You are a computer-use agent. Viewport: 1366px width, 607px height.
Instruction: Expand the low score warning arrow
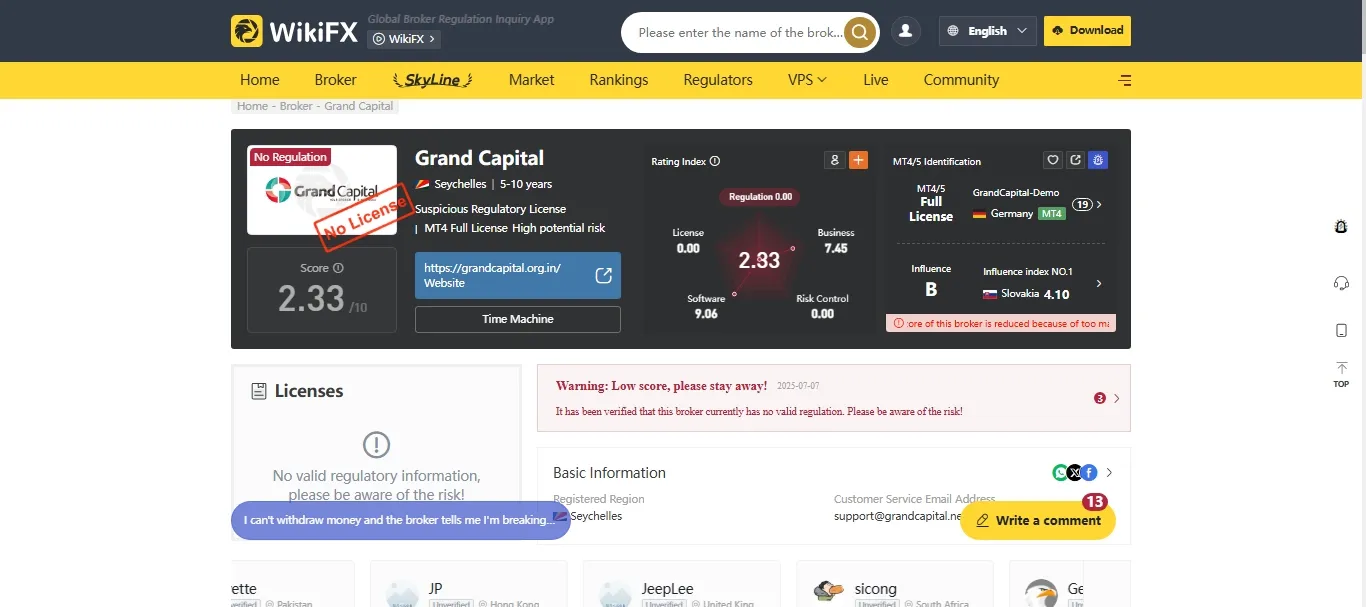(x=1117, y=398)
